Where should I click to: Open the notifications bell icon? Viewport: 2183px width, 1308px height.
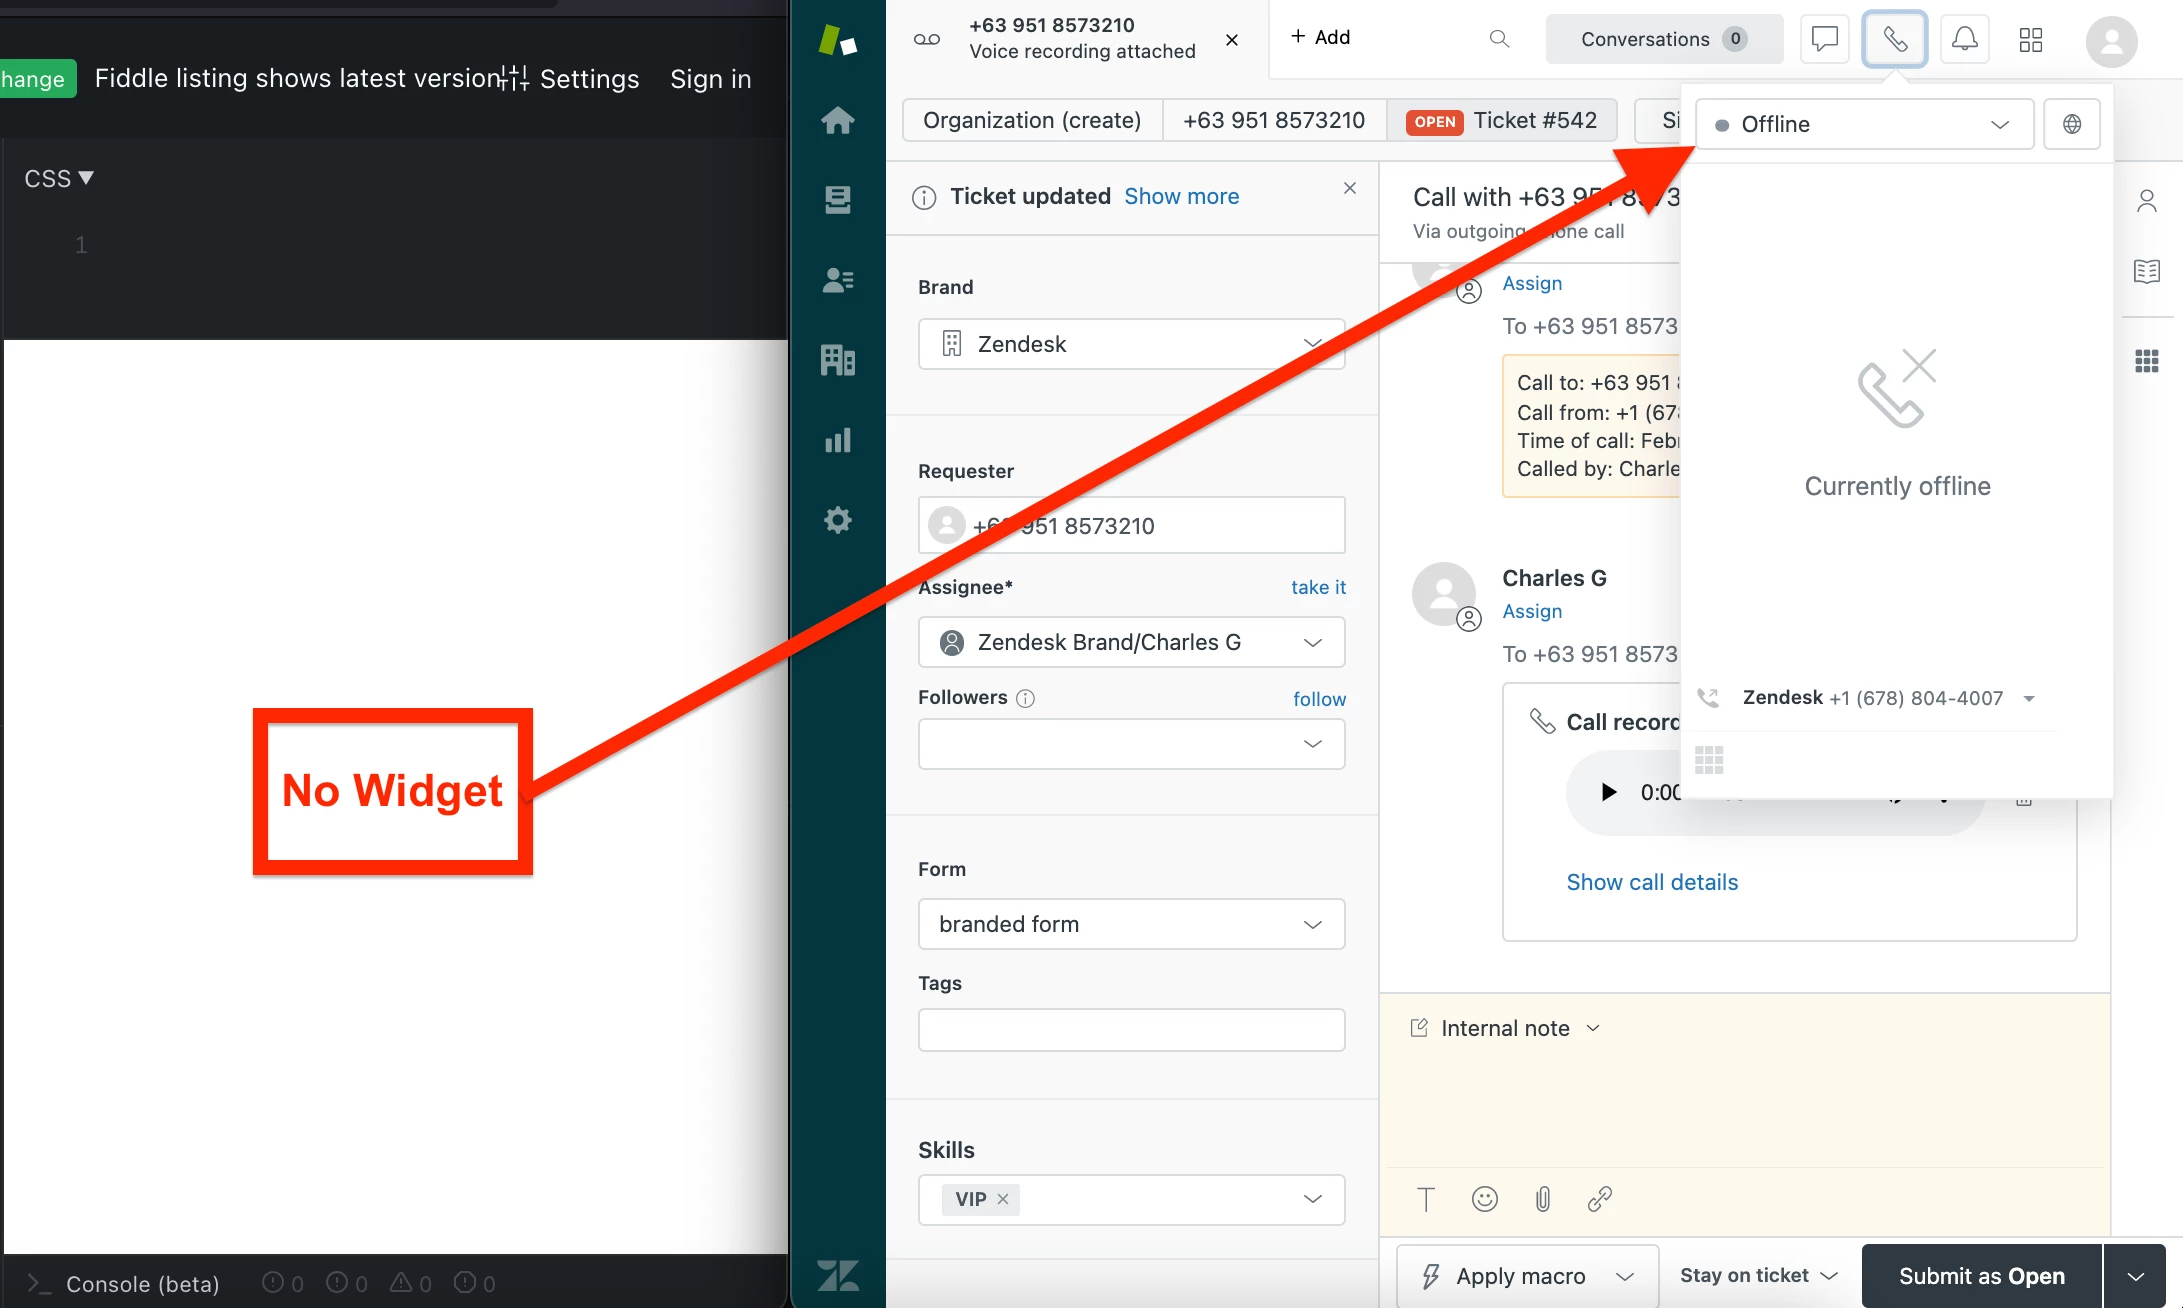[1964, 39]
